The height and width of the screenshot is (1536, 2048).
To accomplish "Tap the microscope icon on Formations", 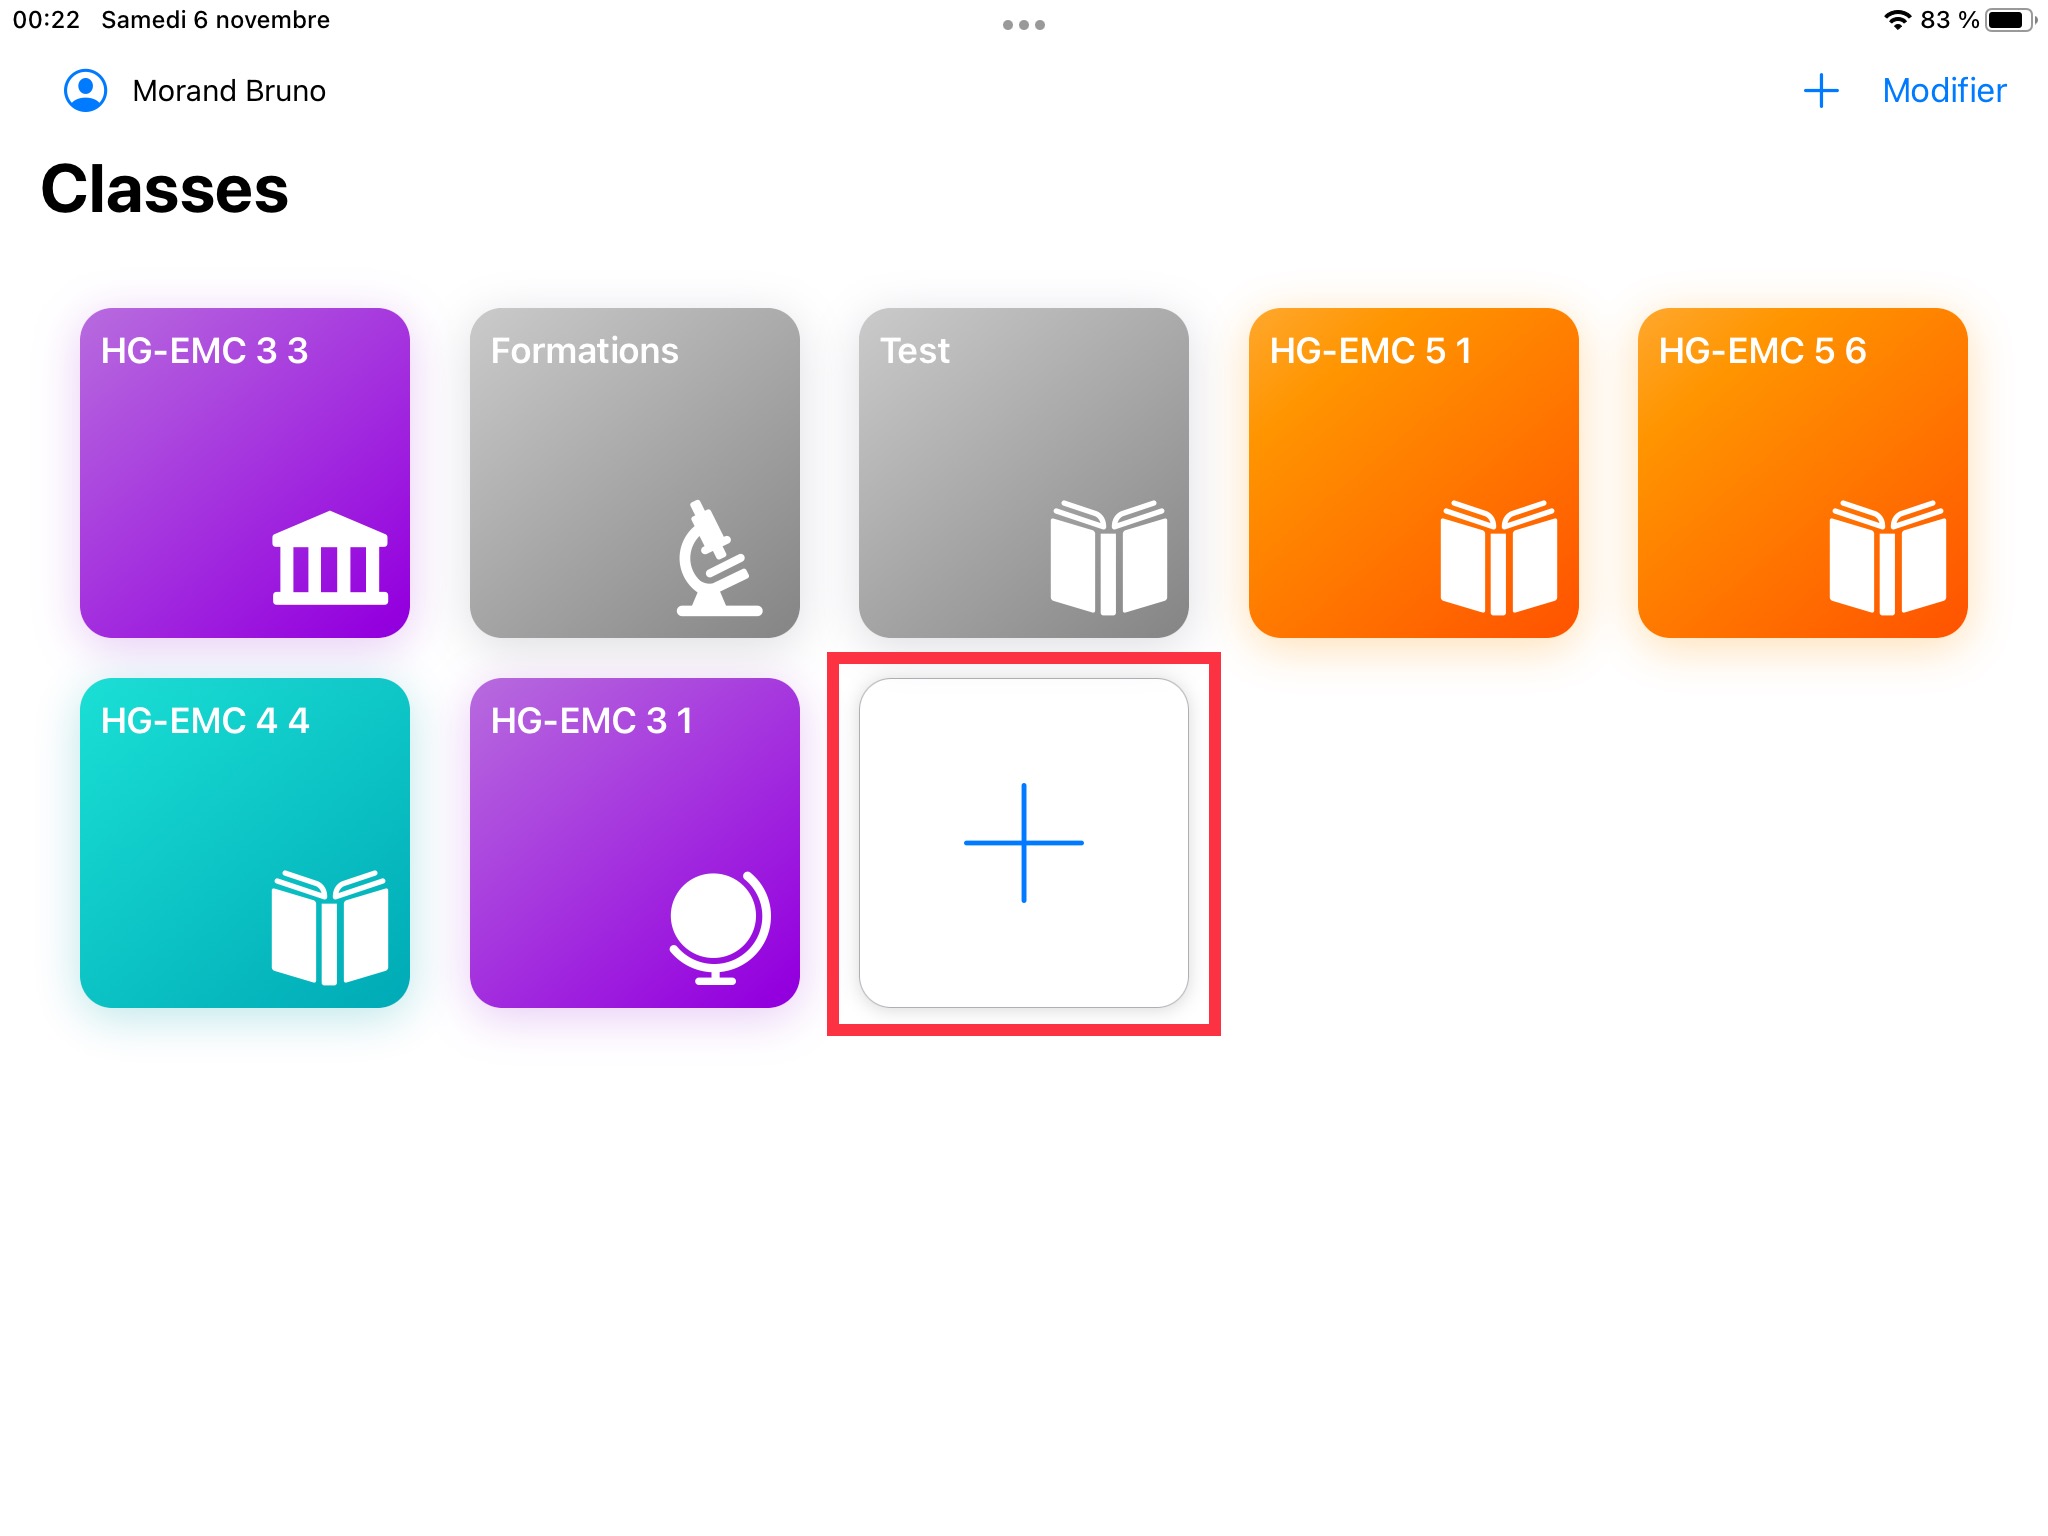I will (717, 558).
